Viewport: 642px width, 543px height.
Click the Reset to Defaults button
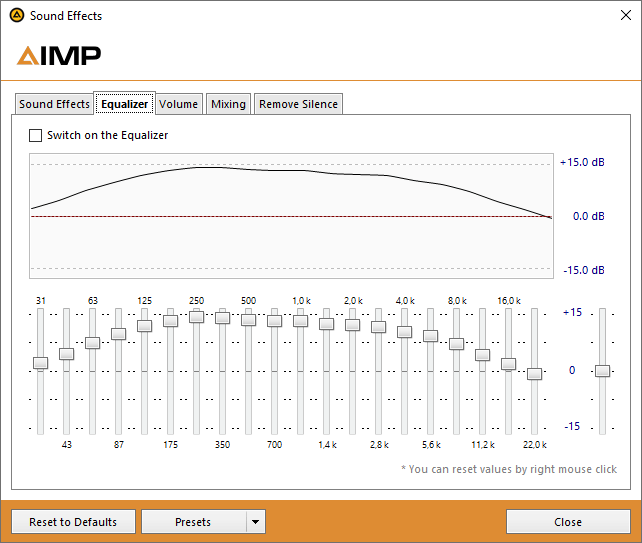[73, 522]
